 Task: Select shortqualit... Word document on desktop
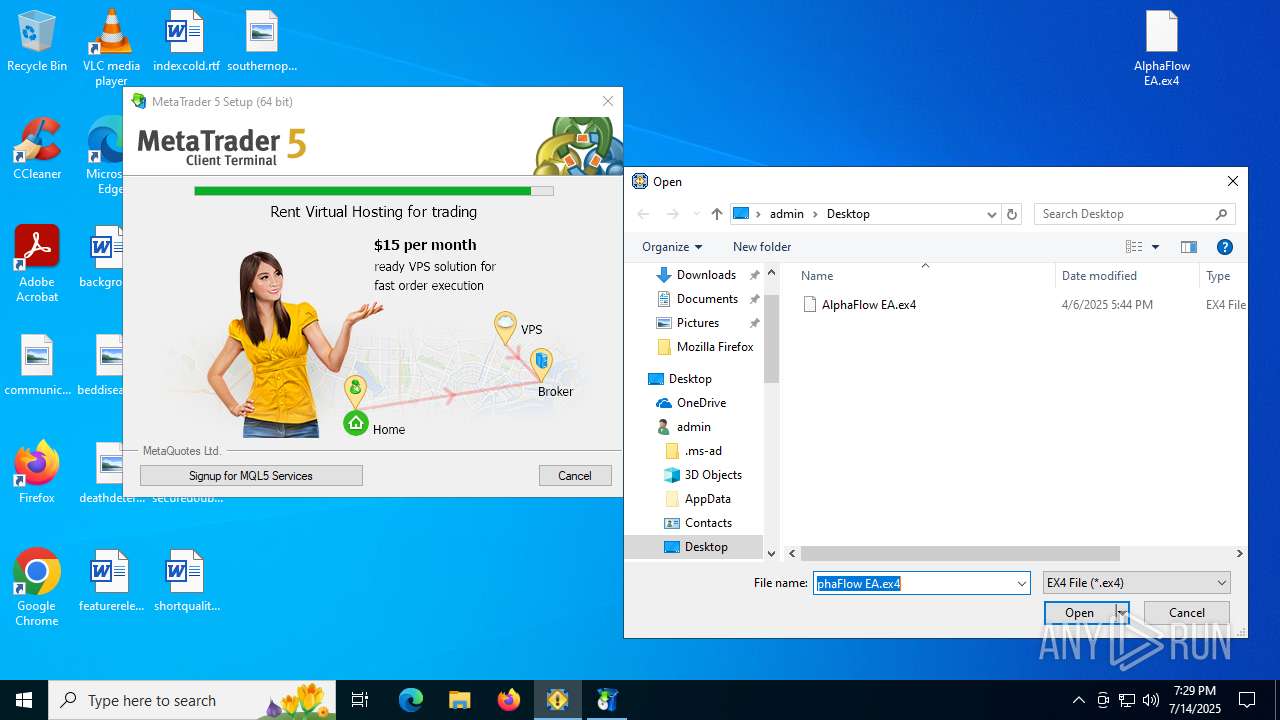click(186, 581)
